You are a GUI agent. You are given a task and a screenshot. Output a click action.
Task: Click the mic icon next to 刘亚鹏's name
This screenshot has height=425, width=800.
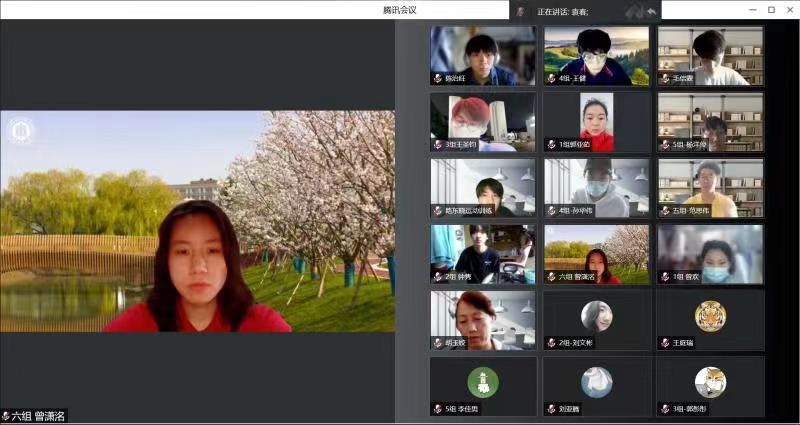point(551,409)
